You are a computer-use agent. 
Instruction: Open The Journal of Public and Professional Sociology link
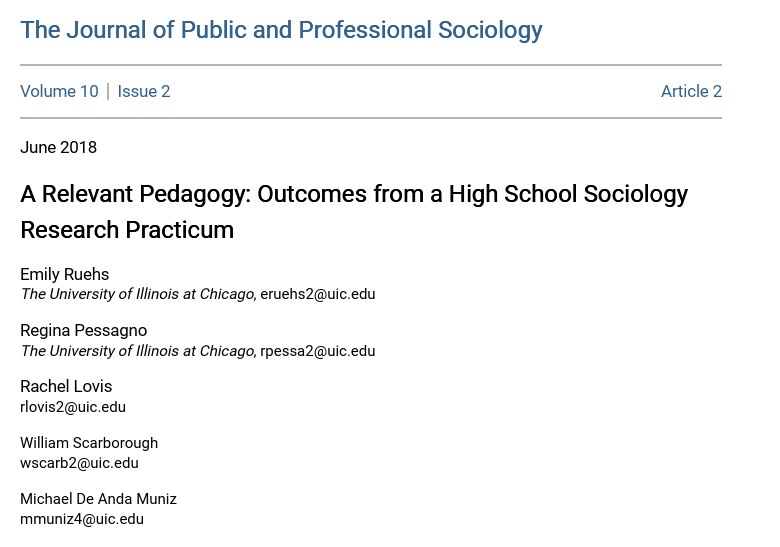click(x=281, y=30)
